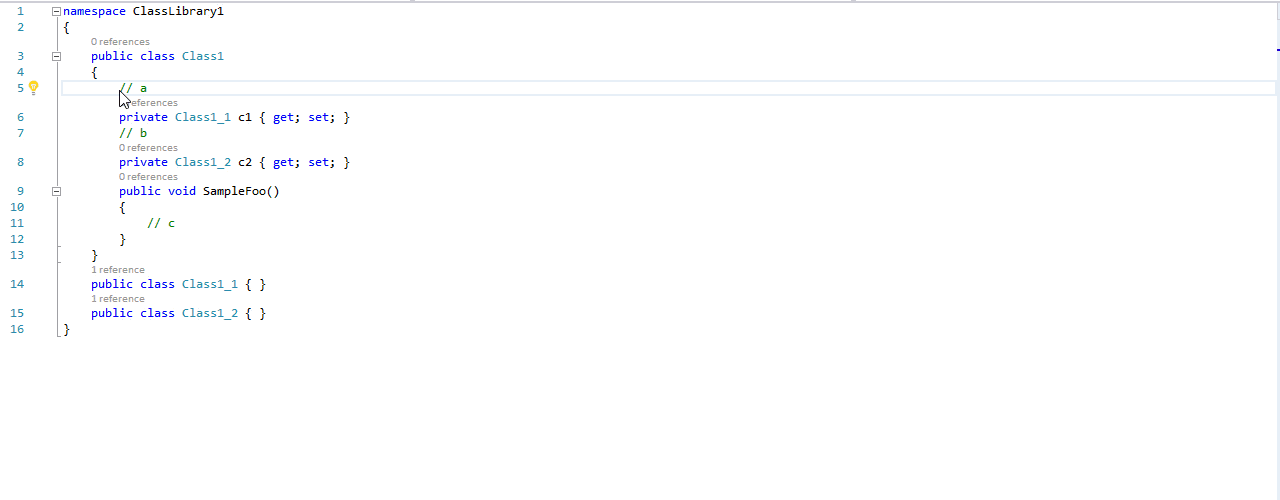
Task: Click the ClassLibrary1 namespace name
Action: pos(178,11)
